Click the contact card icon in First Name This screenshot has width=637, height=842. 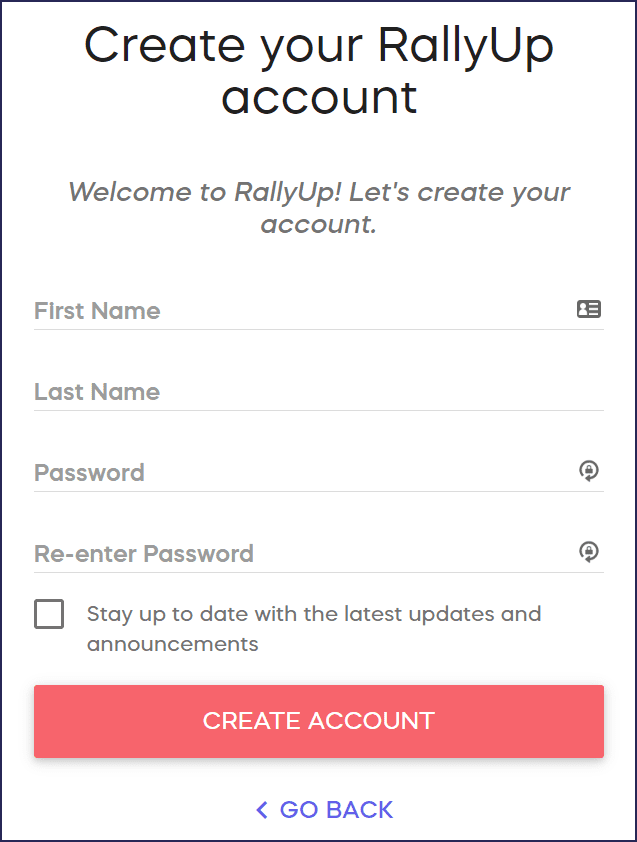589,310
